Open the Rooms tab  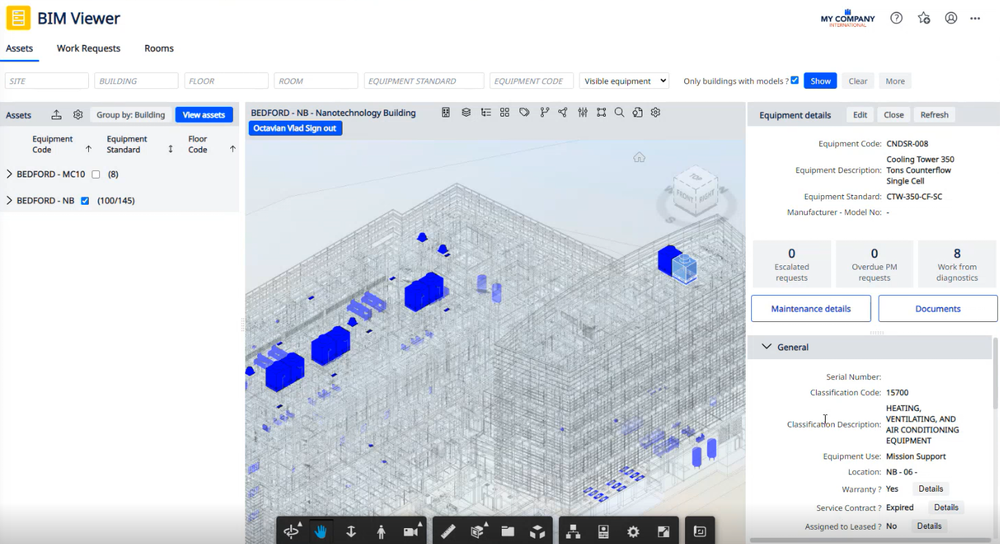click(x=159, y=48)
